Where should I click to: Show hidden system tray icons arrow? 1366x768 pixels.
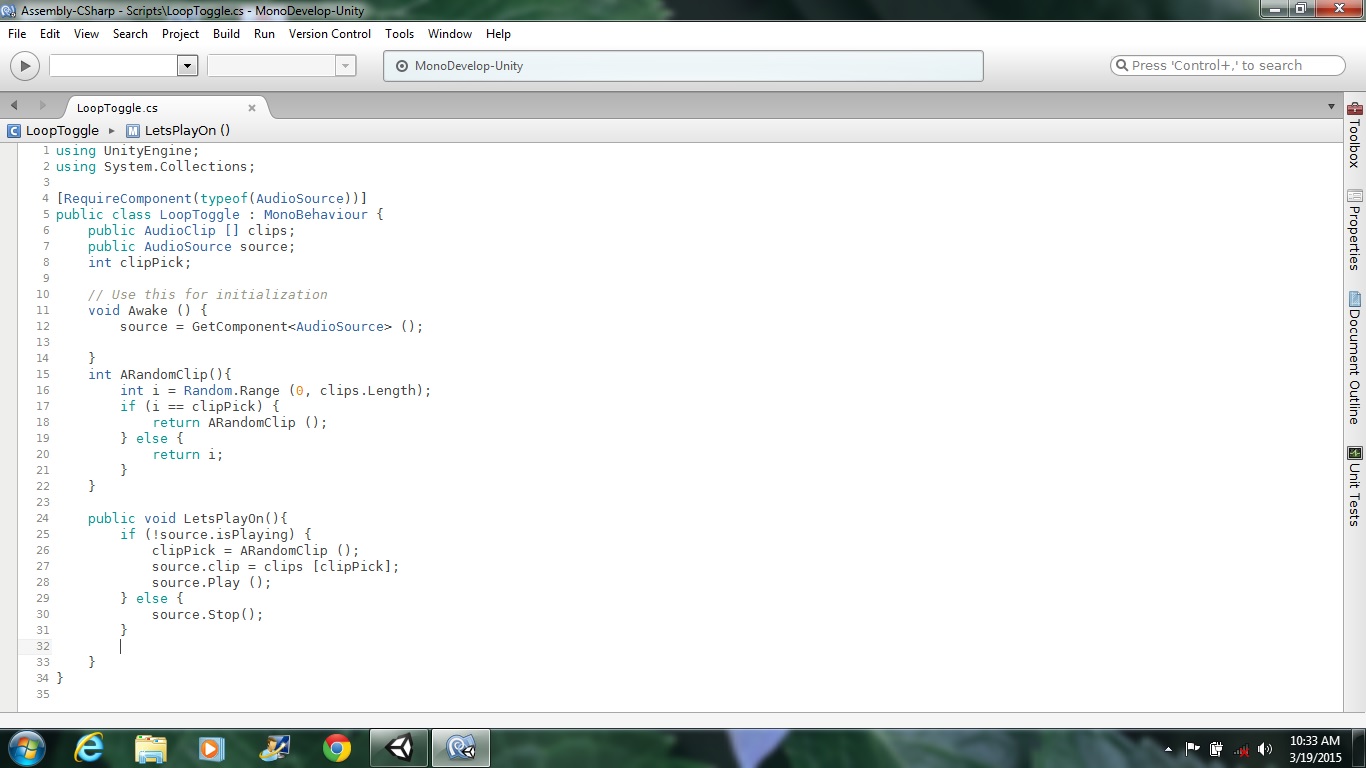1168,749
